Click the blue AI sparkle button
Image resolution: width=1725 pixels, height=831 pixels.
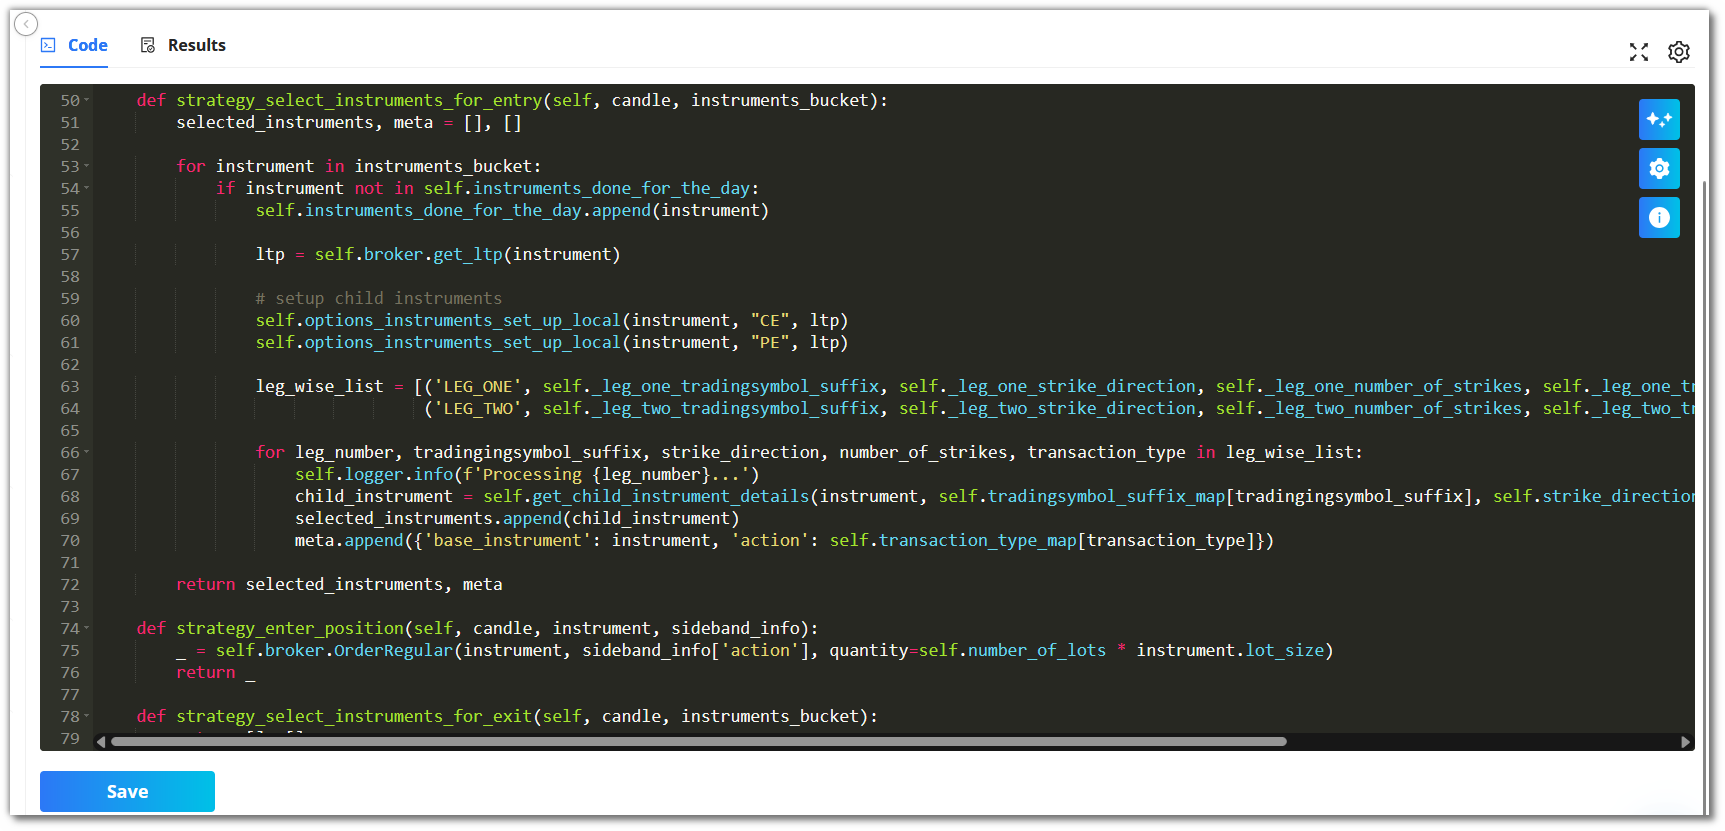point(1659,119)
